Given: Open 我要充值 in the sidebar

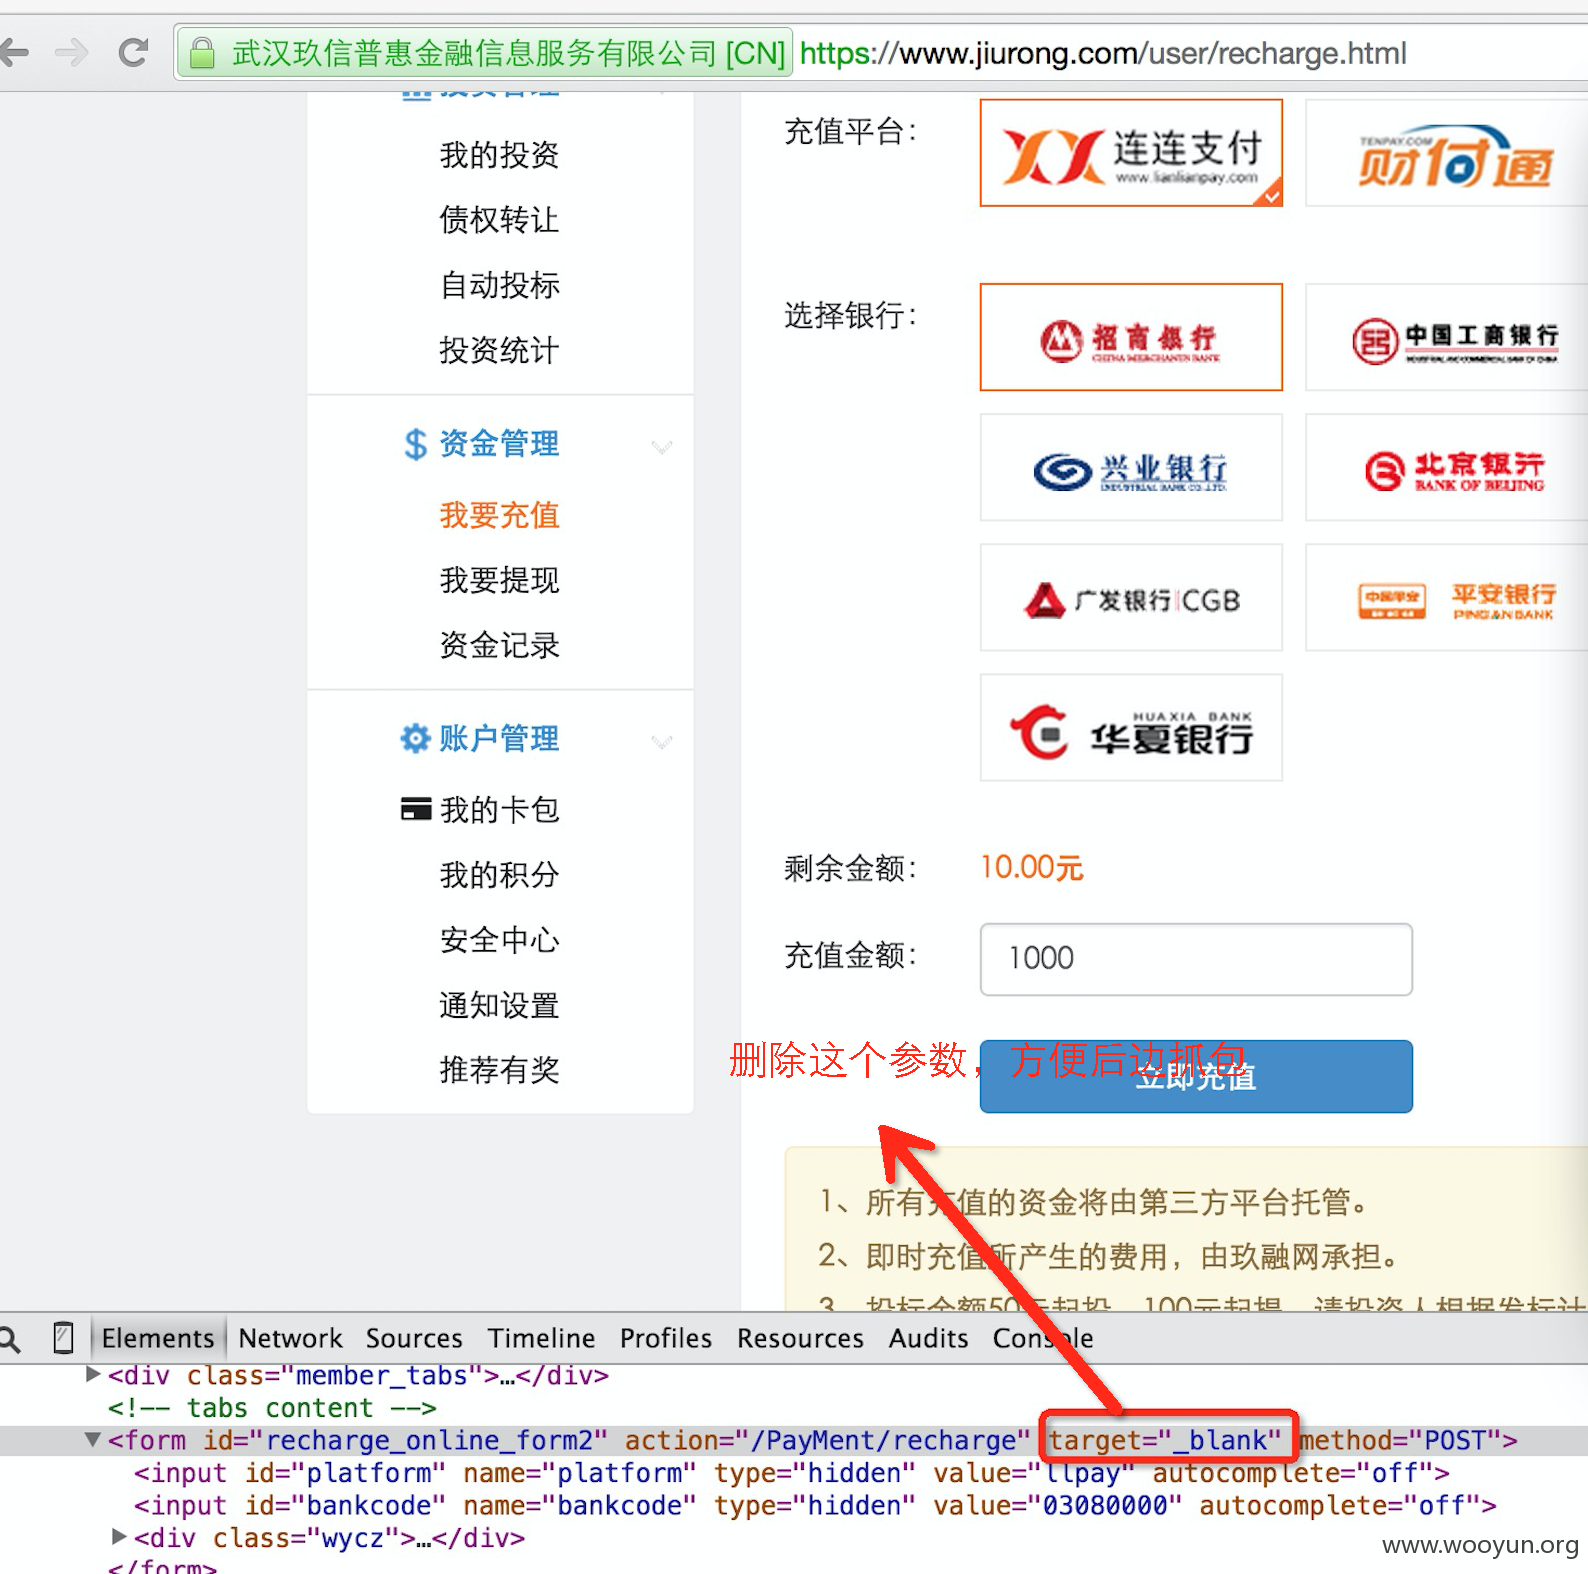Looking at the screenshot, I should pos(499,515).
